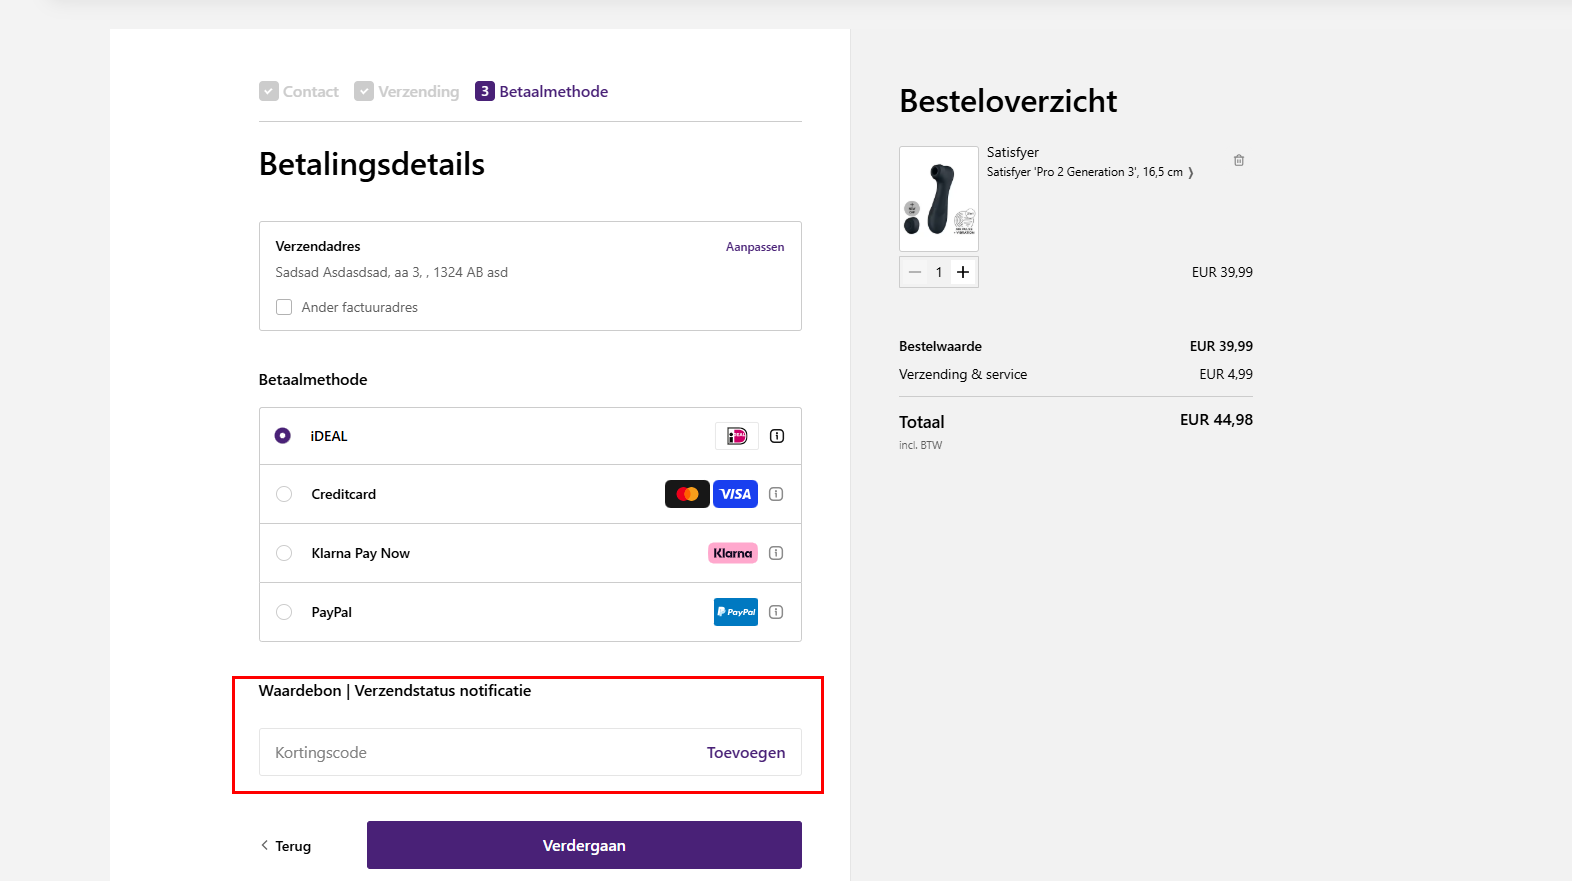Increase product quantity with plus button
Image resolution: width=1572 pixels, height=881 pixels.
963,272
